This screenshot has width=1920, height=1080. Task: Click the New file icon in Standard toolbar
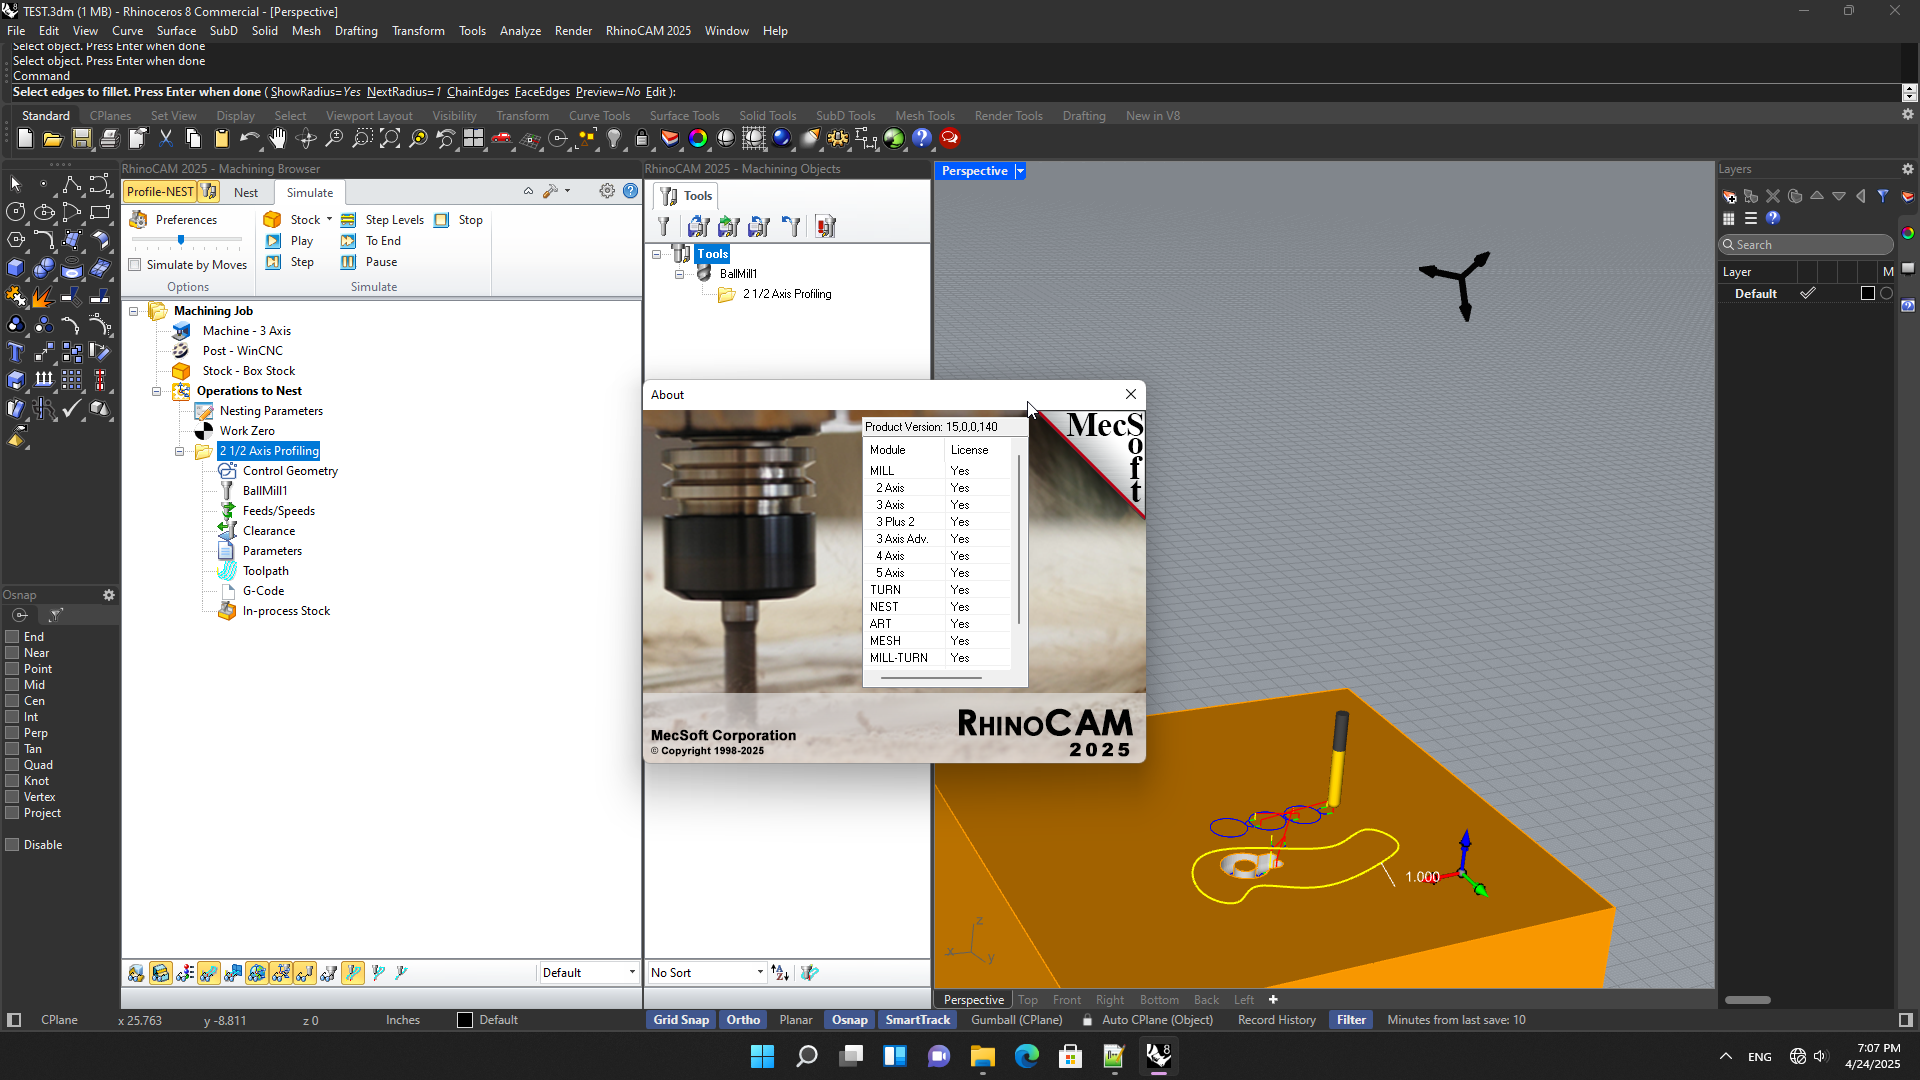coord(25,139)
